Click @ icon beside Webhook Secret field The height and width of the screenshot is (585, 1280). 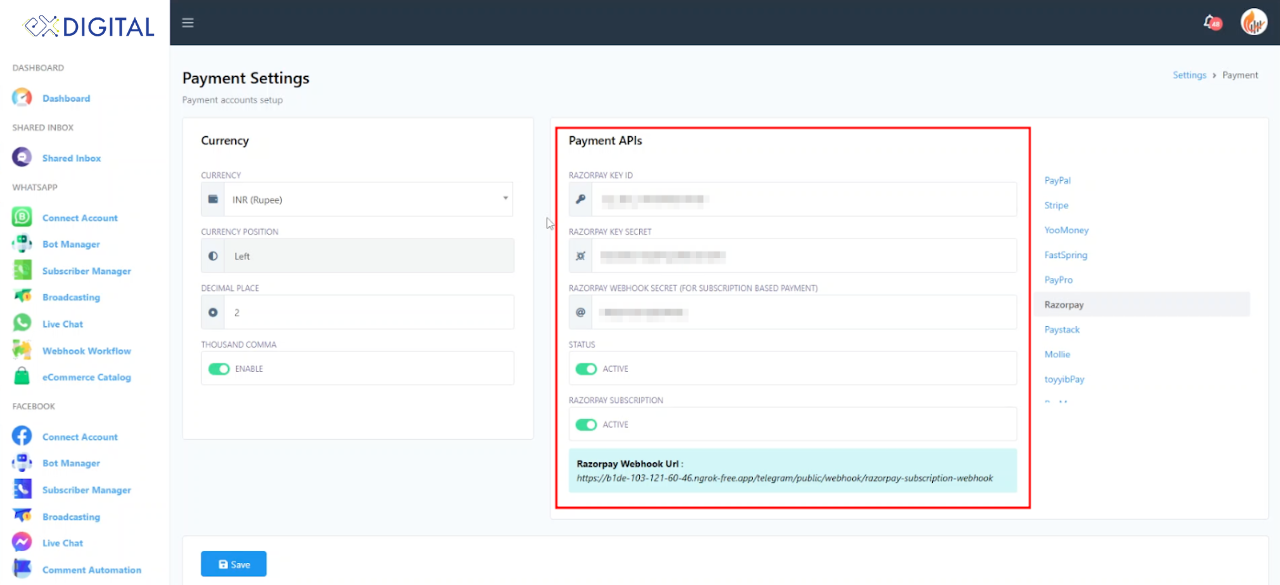581,312
